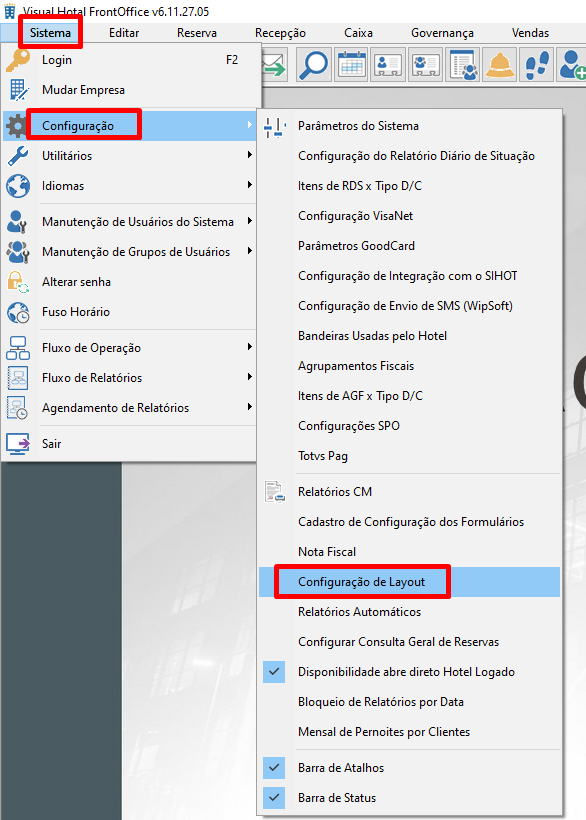The width and height of the screenshot is (586, 820).
Task: Toggle the Barra de Atalhos checkmark
Action: (x=274, y=768)
